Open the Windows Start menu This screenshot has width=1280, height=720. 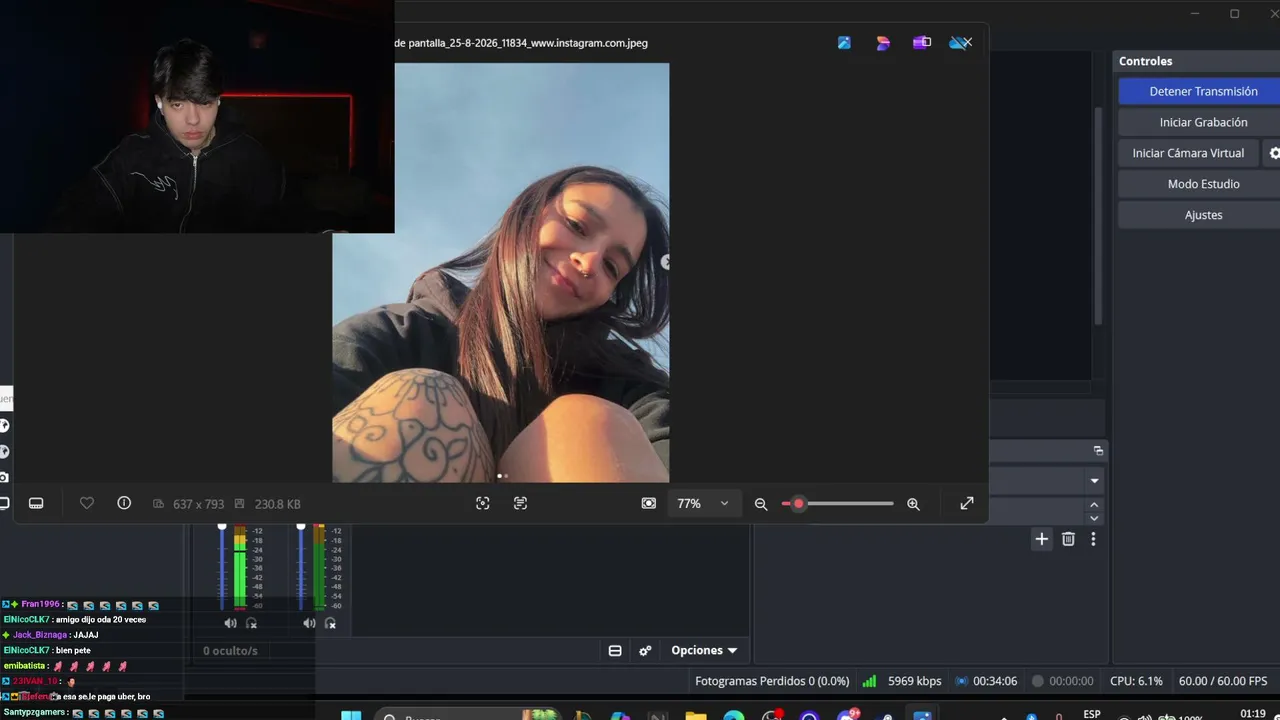(351, 715)
